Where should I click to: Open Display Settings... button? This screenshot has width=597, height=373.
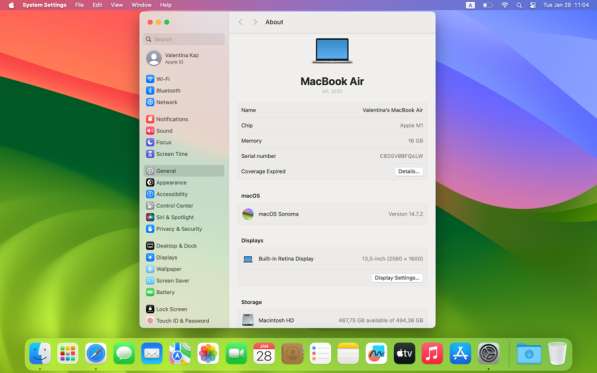pos(396,278)
